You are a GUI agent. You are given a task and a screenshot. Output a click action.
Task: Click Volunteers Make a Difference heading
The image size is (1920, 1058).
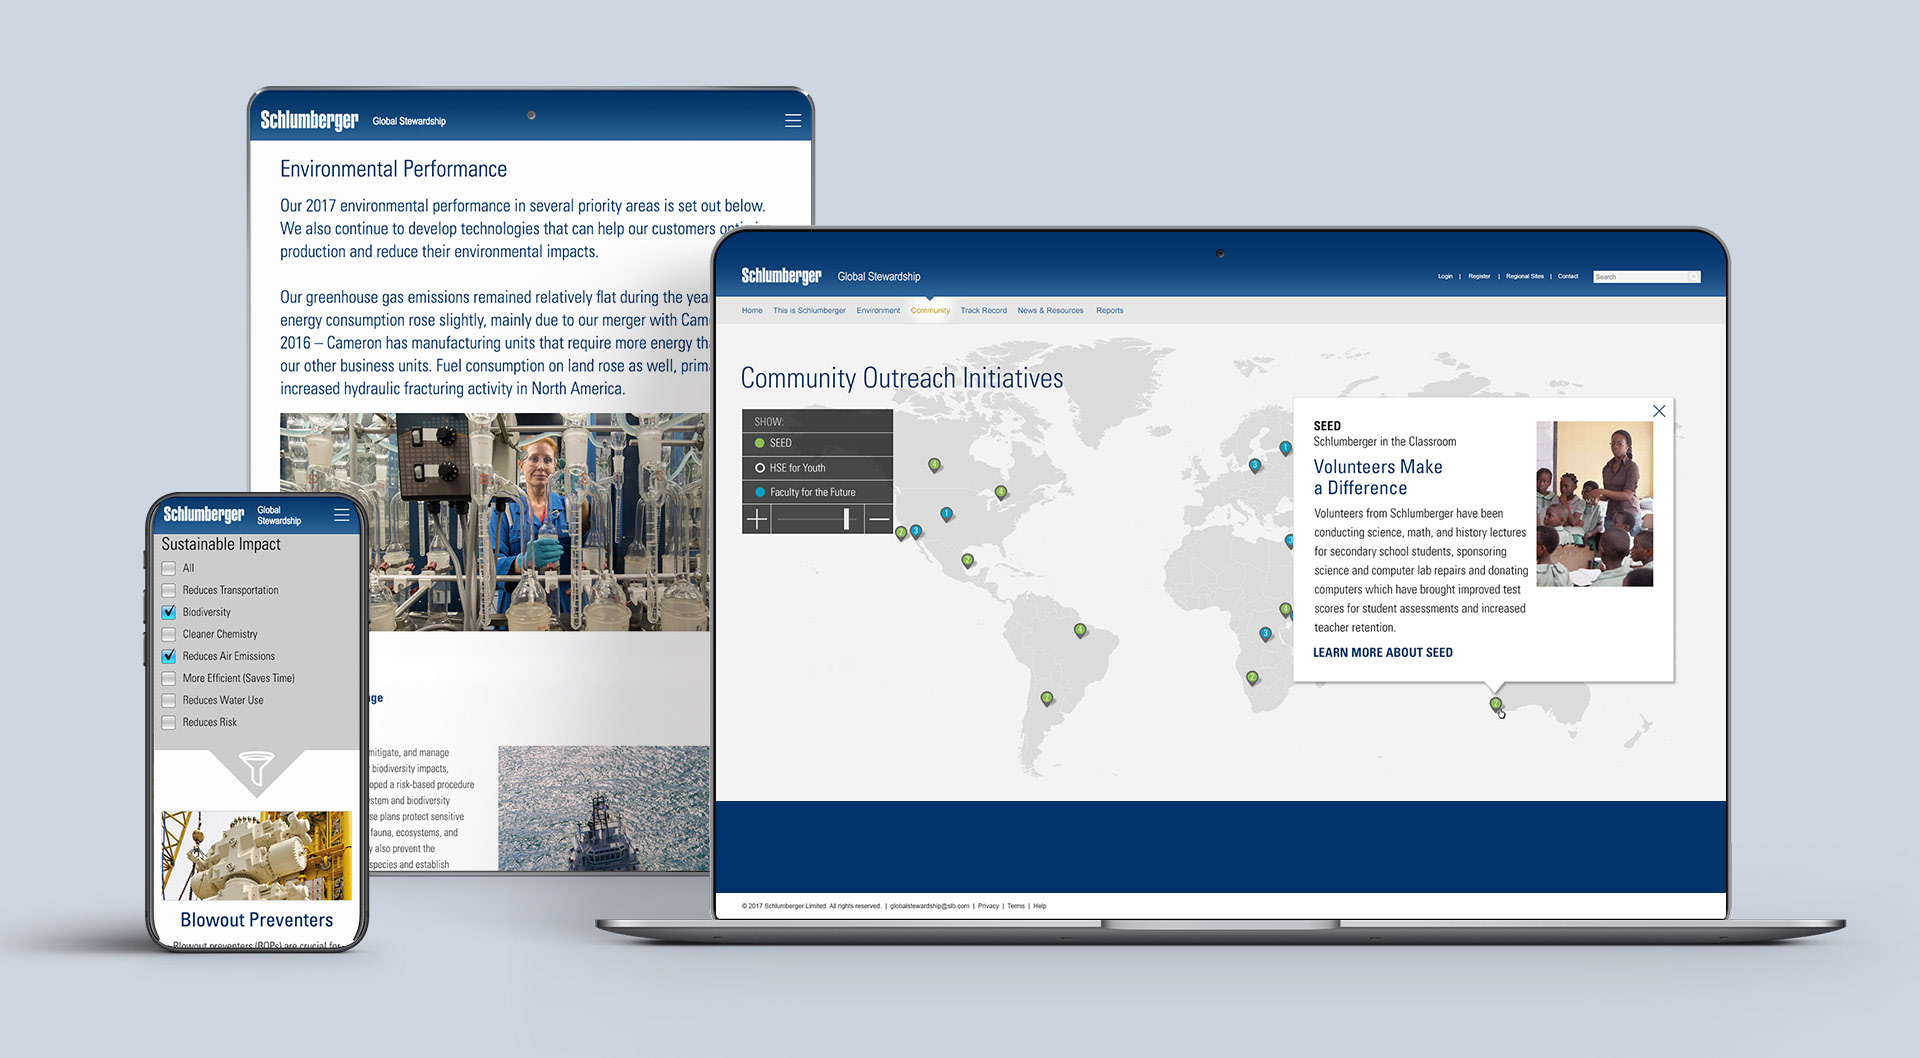coord(1377,477)
